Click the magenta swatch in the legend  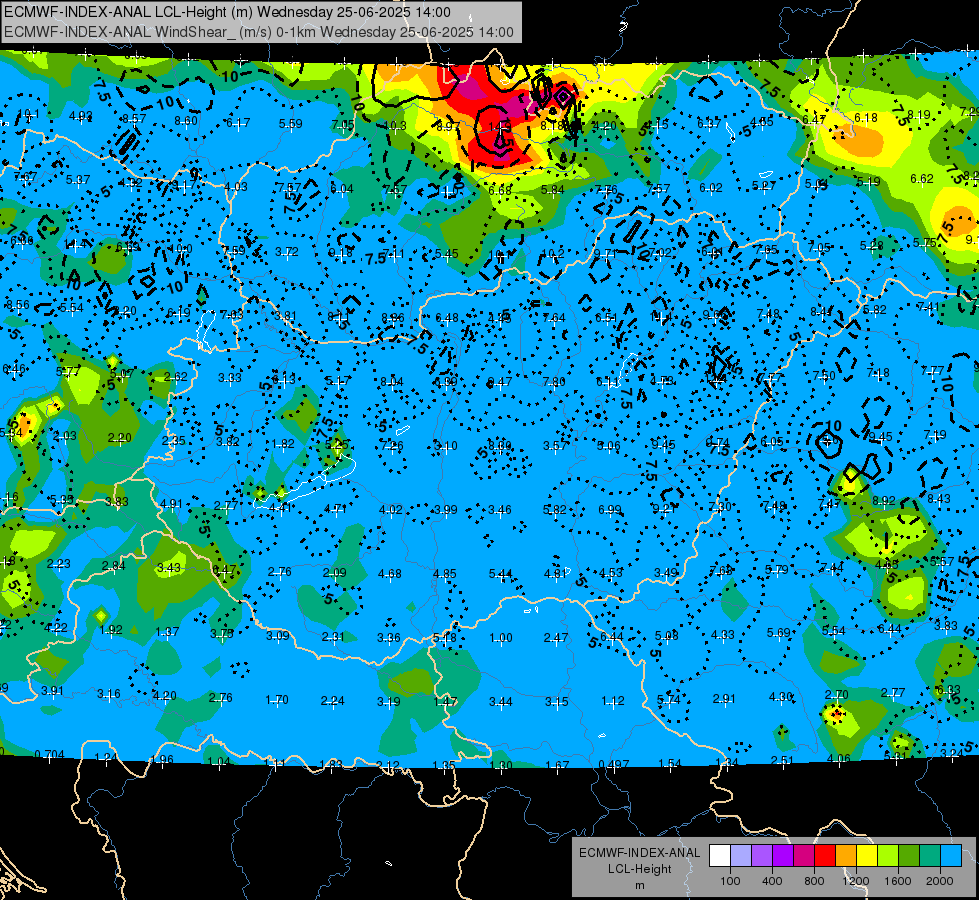point(804,856)
